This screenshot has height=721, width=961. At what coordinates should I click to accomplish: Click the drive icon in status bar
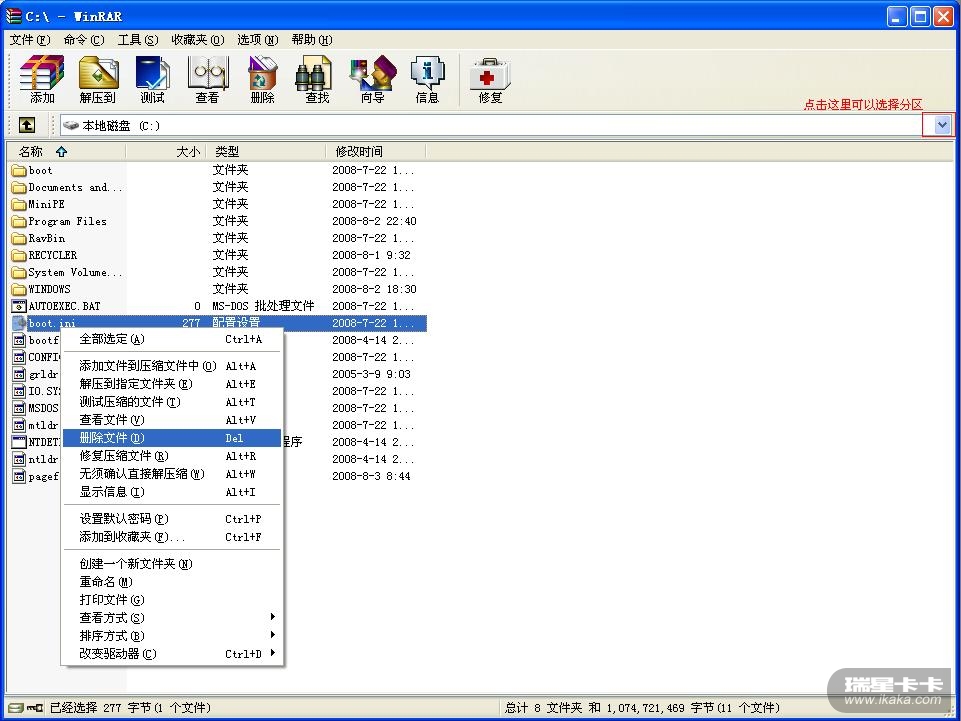pos(16,708)
